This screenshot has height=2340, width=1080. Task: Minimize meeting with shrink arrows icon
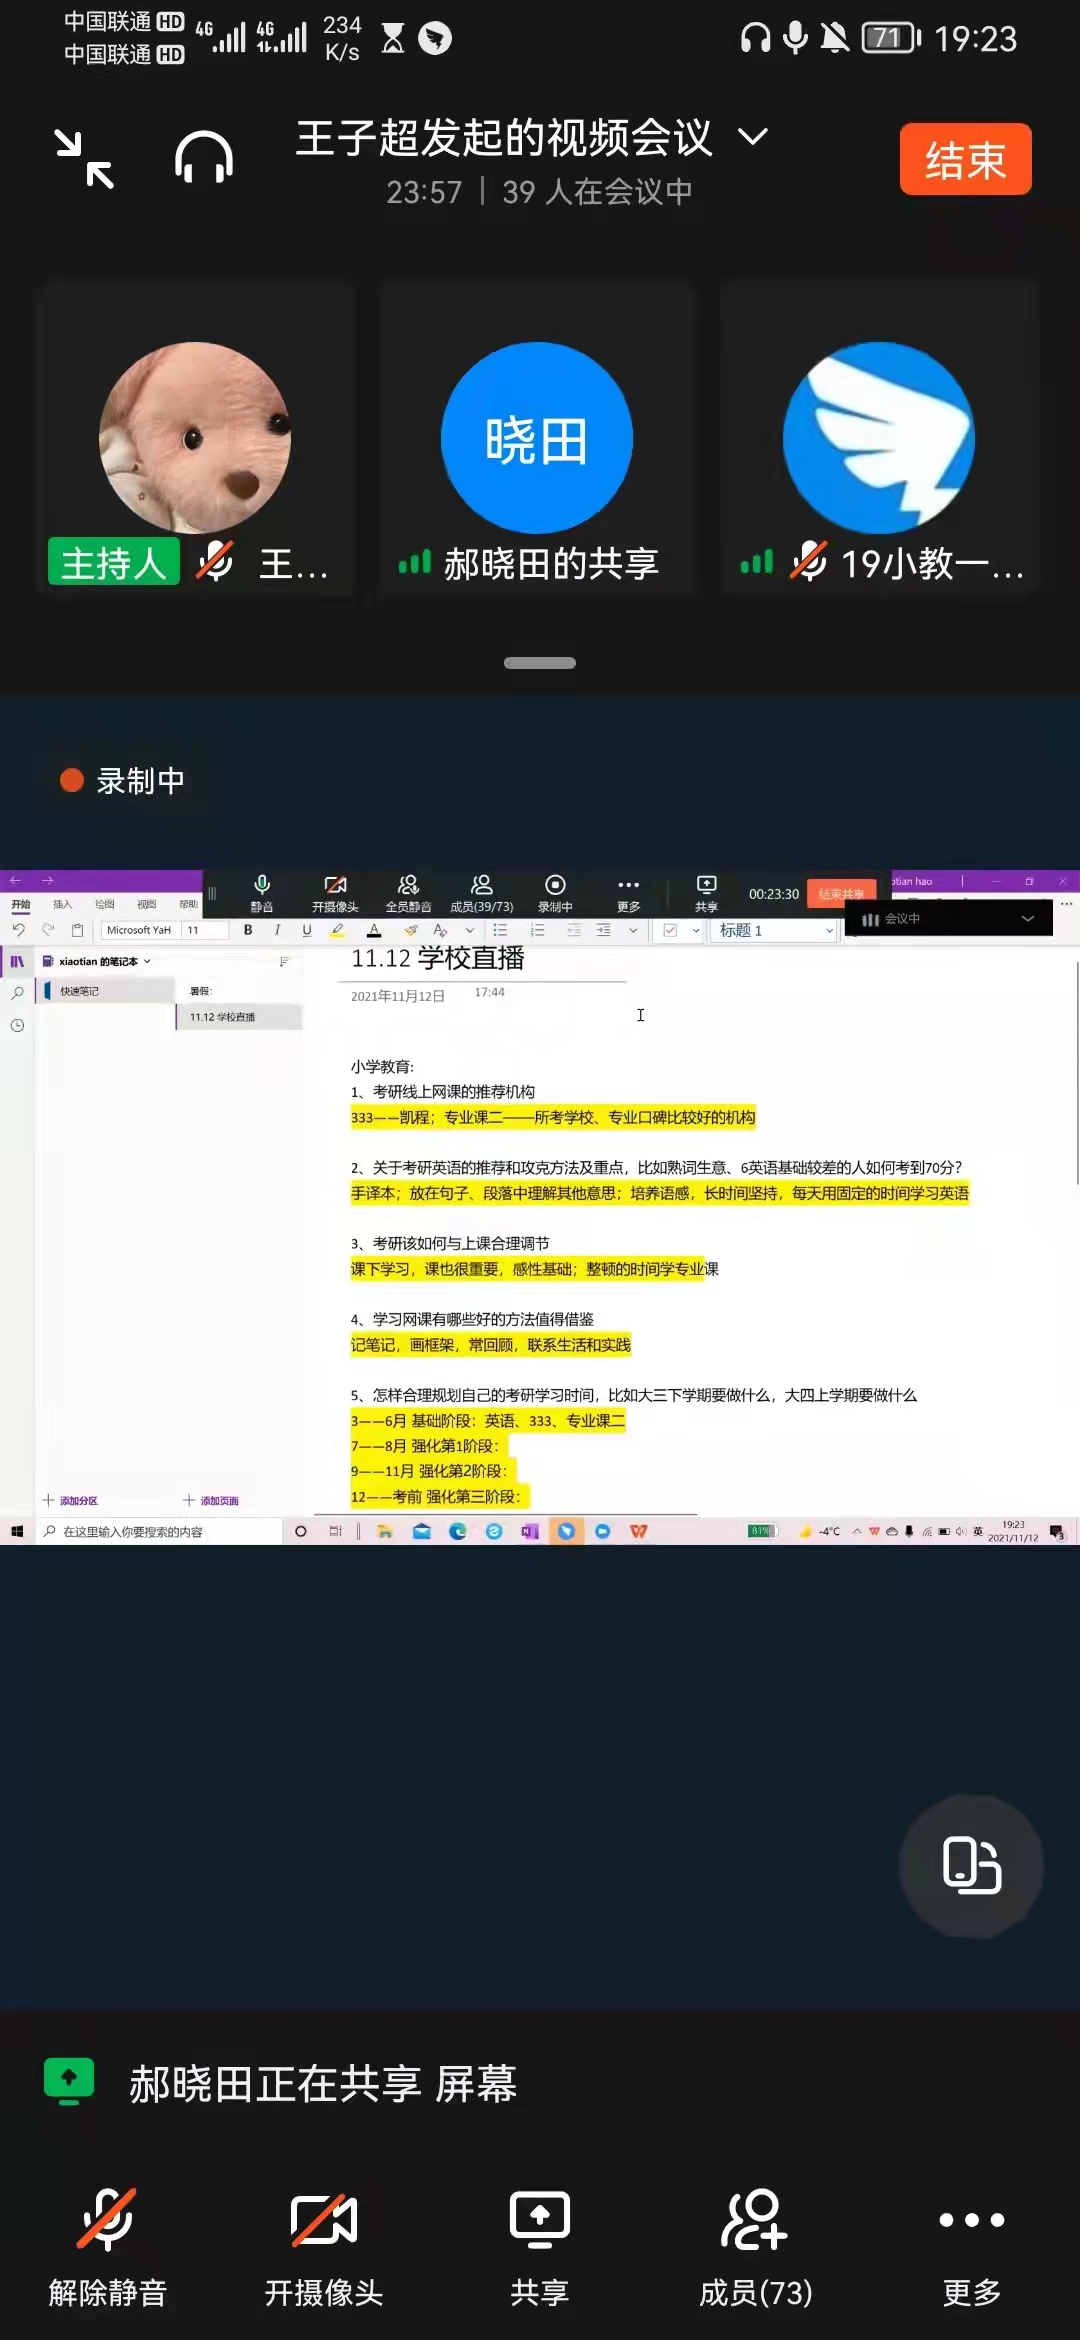click(x=84, y=159)
